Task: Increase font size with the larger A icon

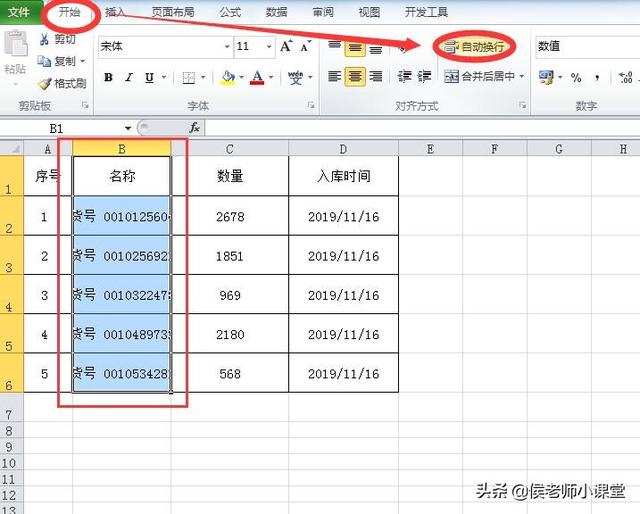Action: tap(287, 47)
